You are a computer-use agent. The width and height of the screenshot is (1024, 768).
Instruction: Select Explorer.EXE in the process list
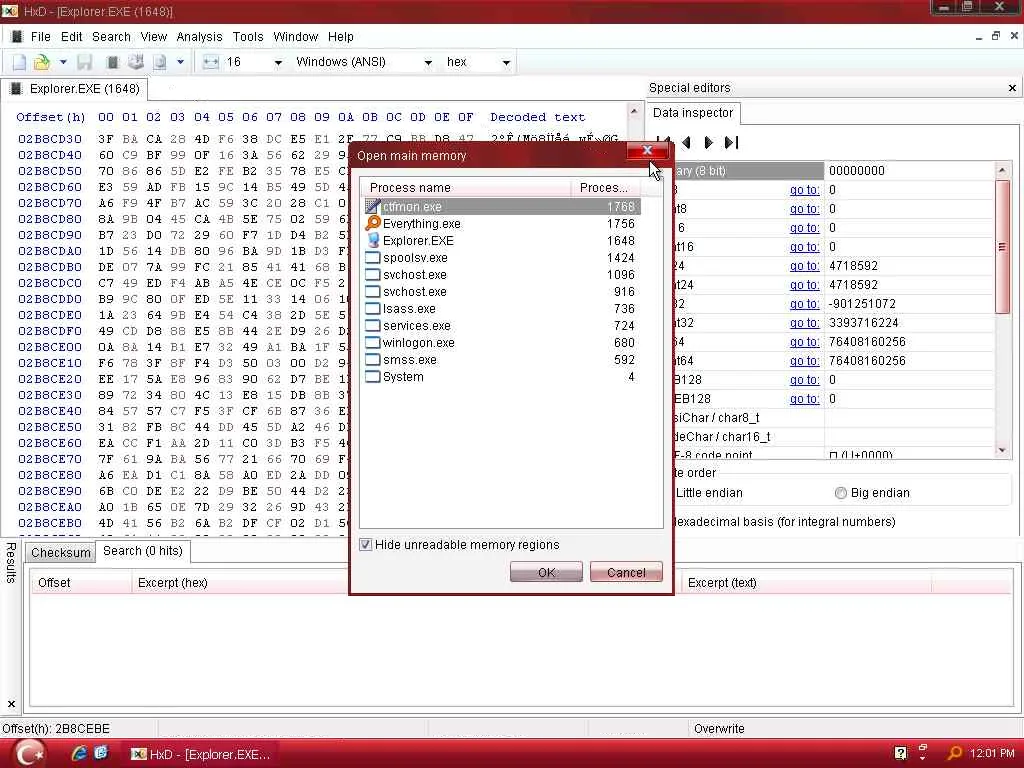click(x=501, y=240)
